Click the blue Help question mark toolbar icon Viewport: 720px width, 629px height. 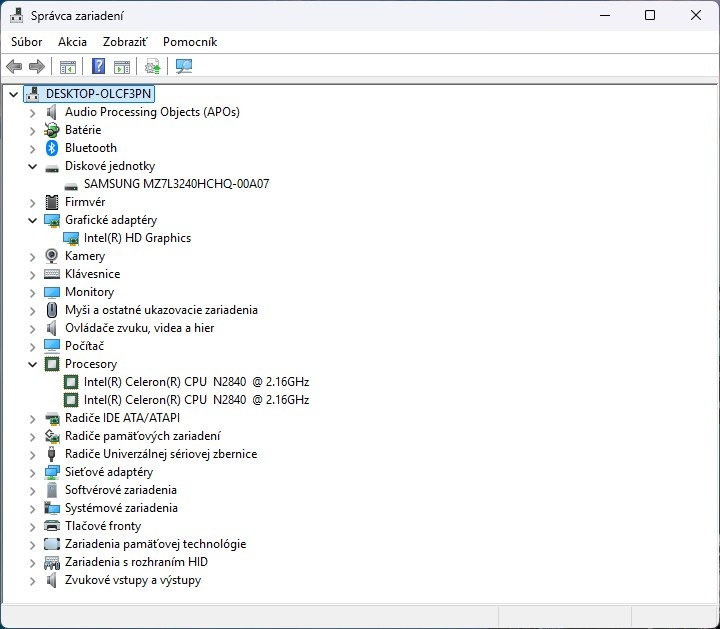pyautogui.click(x=98, y=67)
